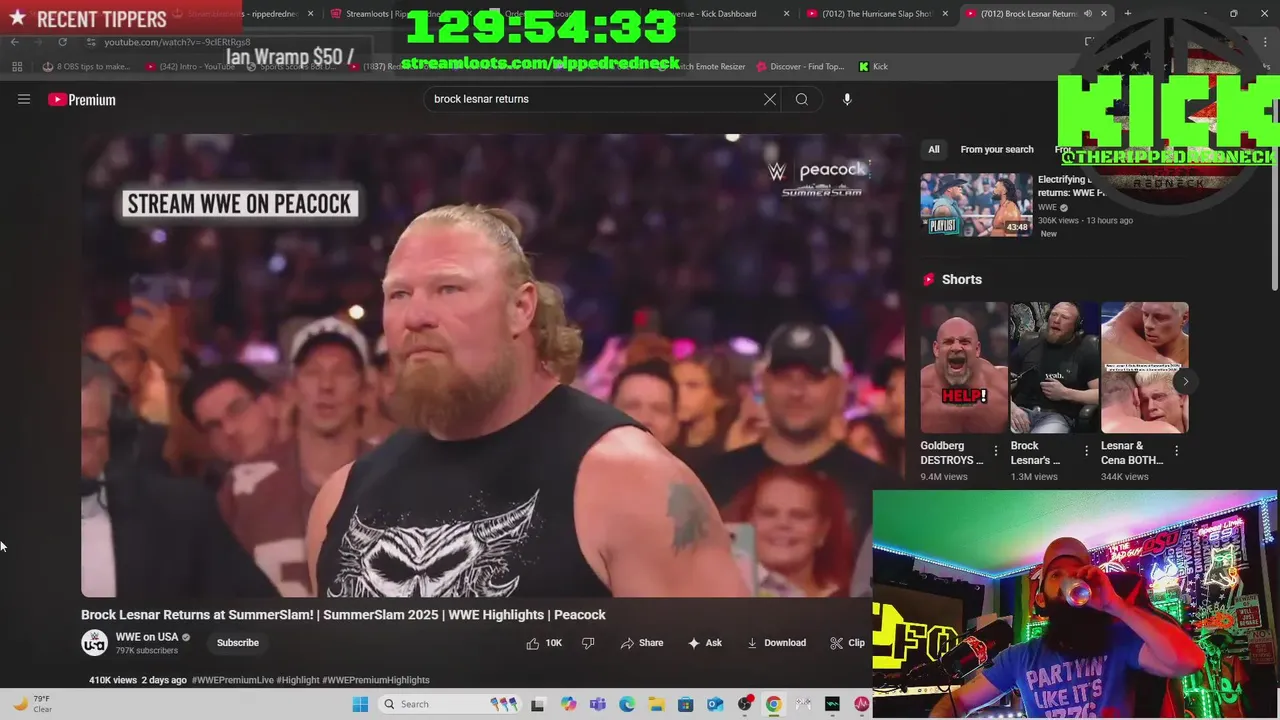The width and height of the screenshot is (1280, 720).
Task: Clear the search box with X icon
Action: (x=770, y=99)
